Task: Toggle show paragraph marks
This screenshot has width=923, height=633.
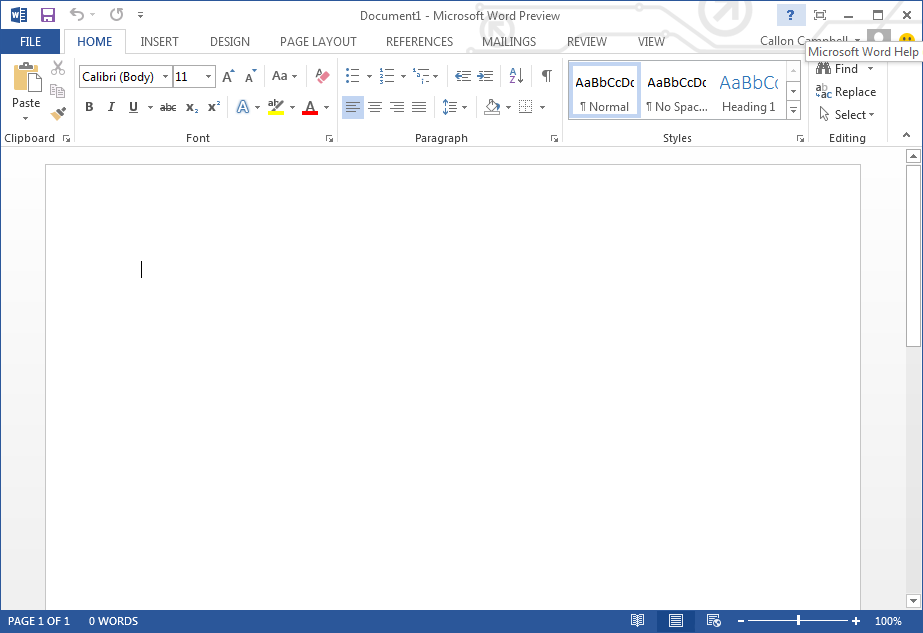Action: click(x=546, y=76)
